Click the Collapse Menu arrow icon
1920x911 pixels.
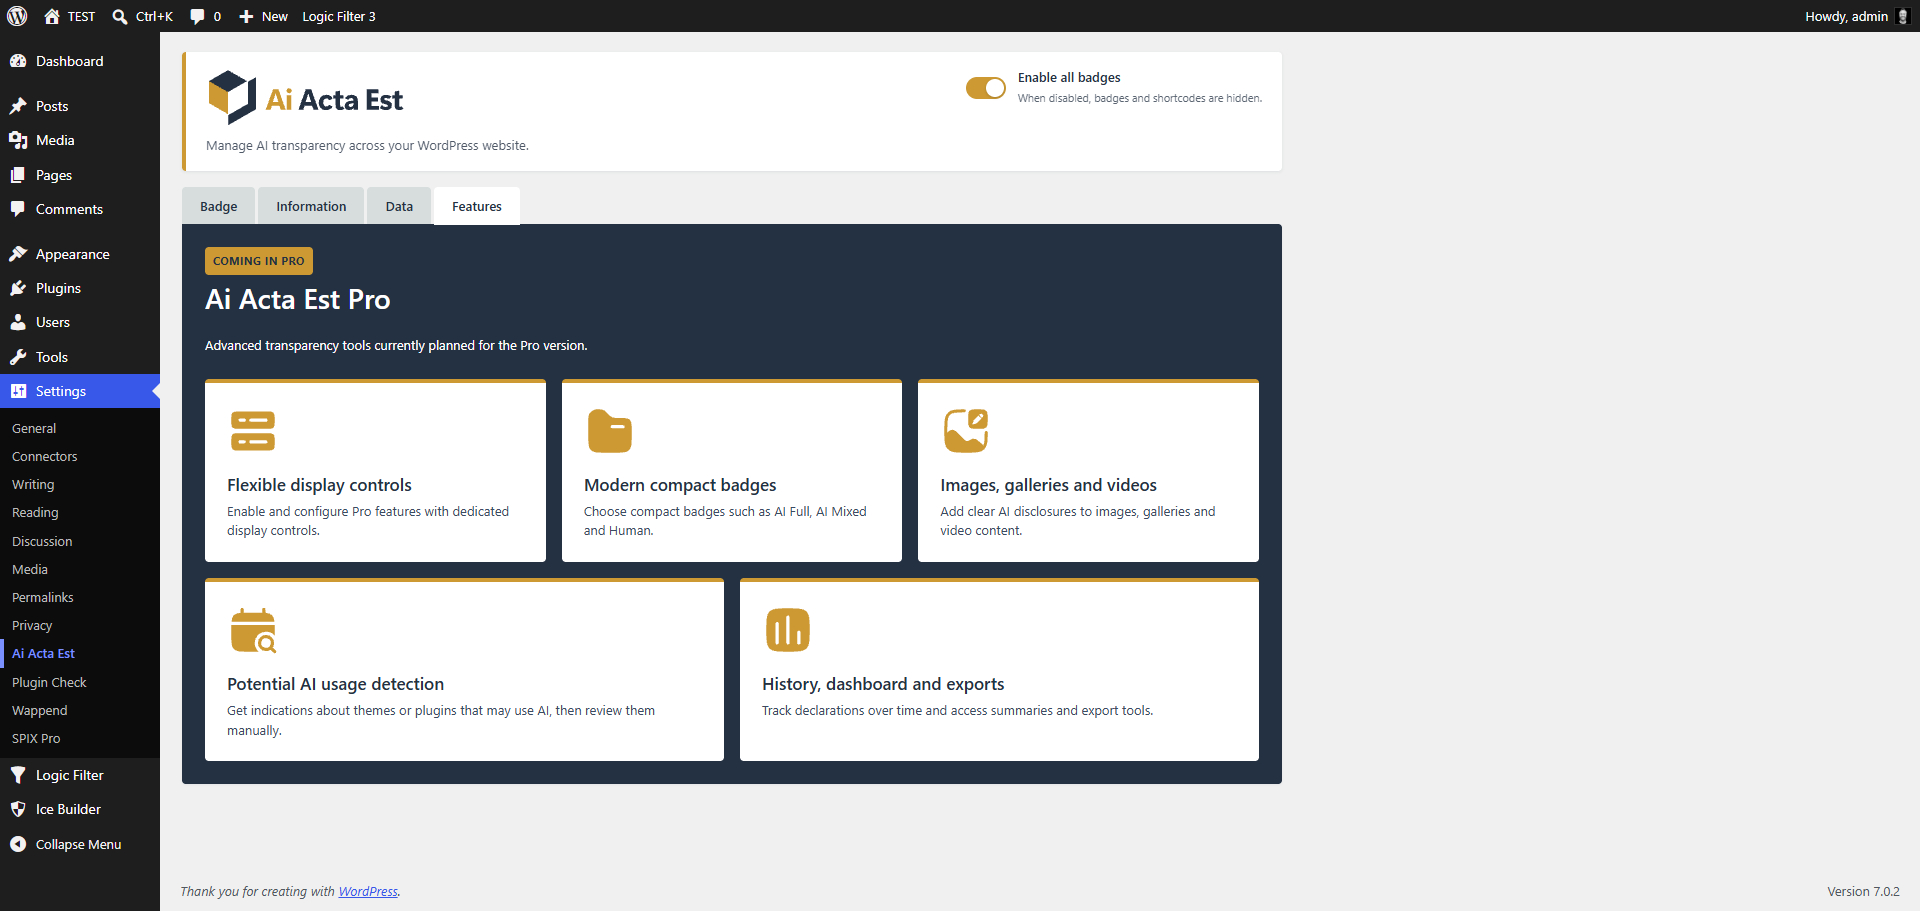pos(18,844)
